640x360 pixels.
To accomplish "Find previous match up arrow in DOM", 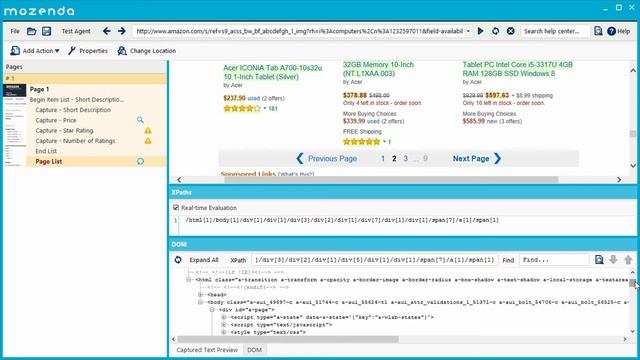I will click(628, 260).
